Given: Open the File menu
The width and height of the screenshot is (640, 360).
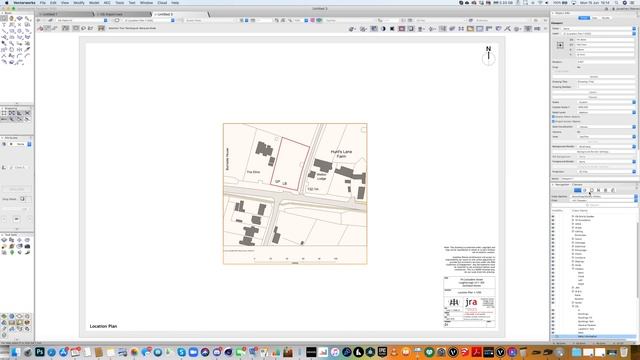Looking at the screenshot, I should point(42,2).
